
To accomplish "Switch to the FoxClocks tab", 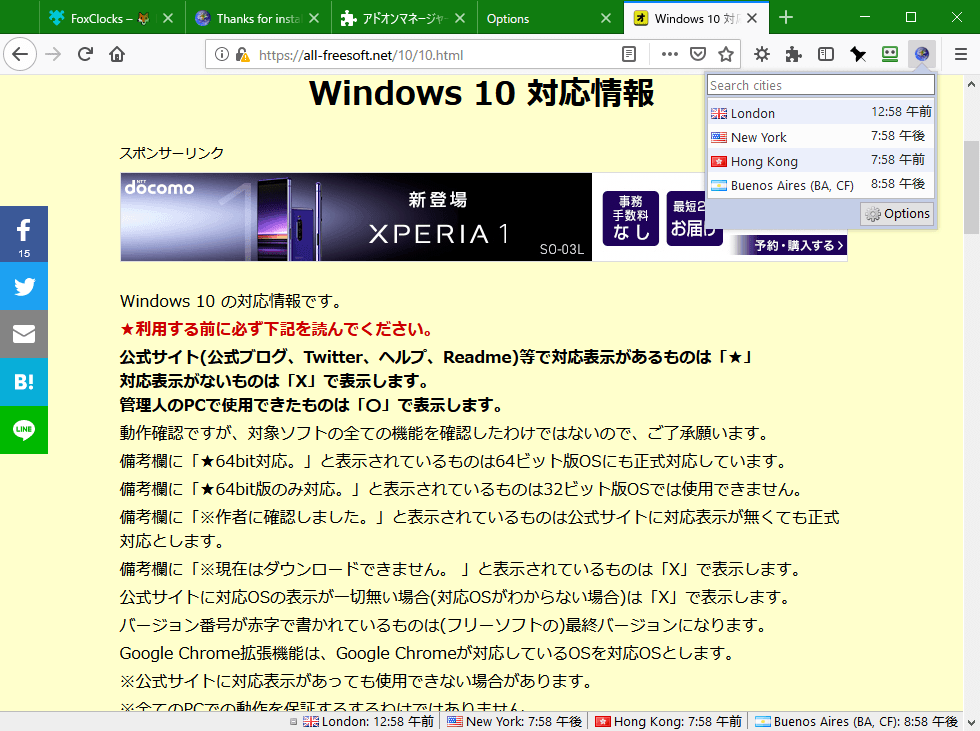I will [100, 18].
